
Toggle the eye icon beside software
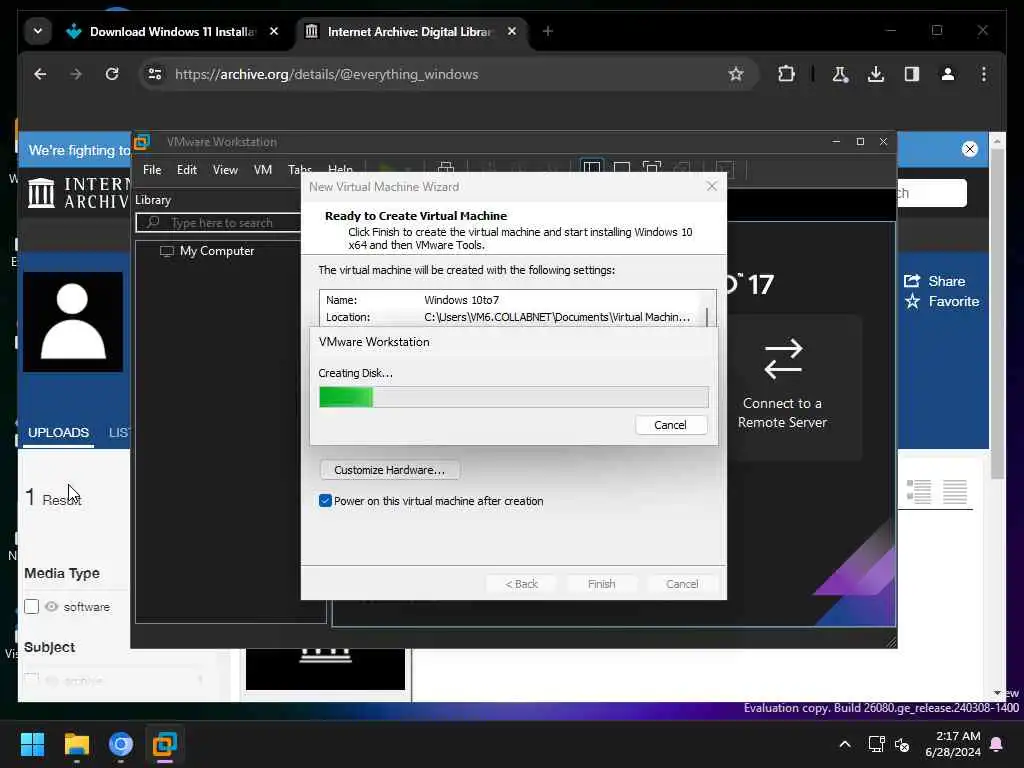[x=52, y=607]
